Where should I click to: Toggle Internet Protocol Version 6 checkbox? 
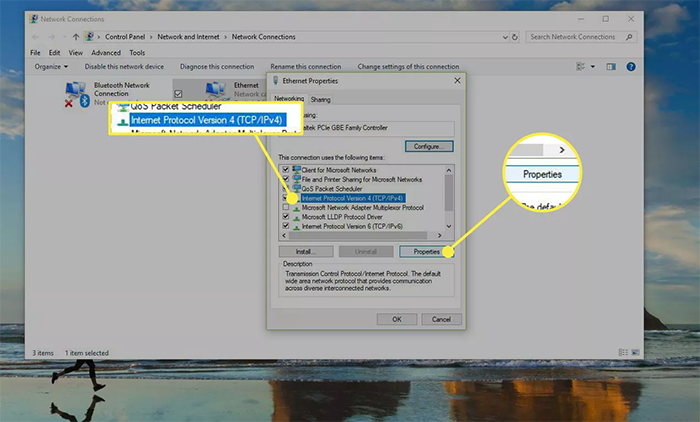tap(286, 226)
